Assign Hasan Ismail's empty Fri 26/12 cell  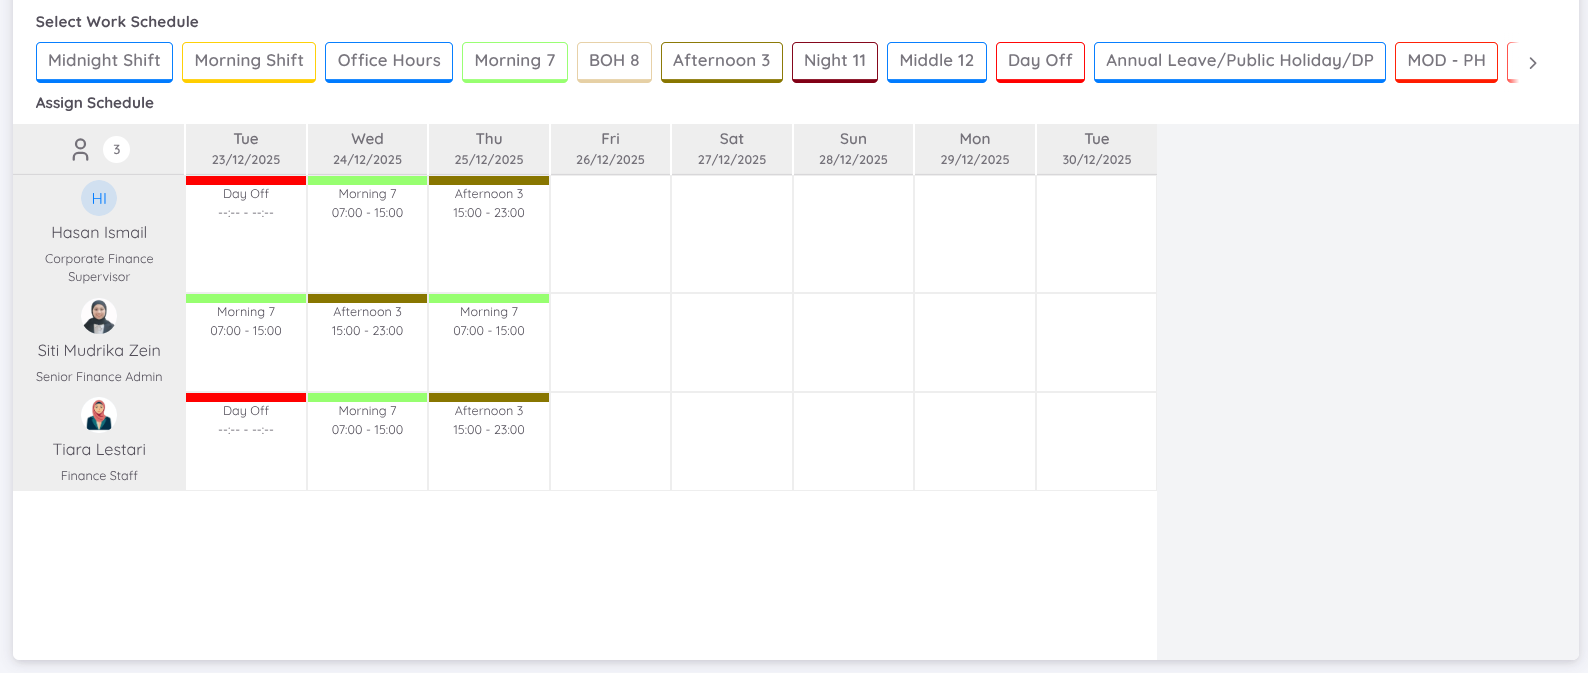click(x=610, y=234)
